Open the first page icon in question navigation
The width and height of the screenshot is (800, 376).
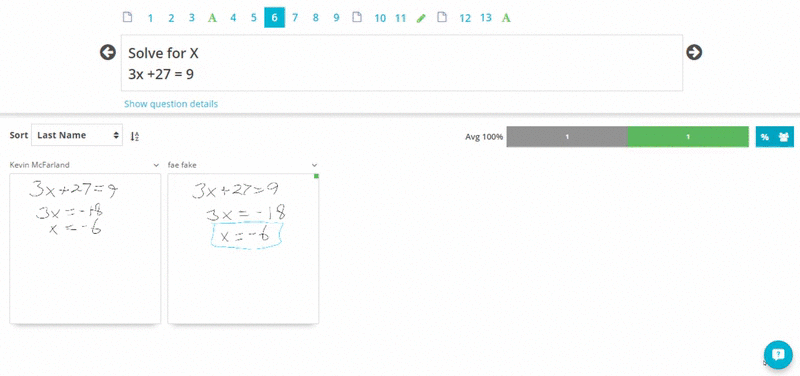(128, 17)
